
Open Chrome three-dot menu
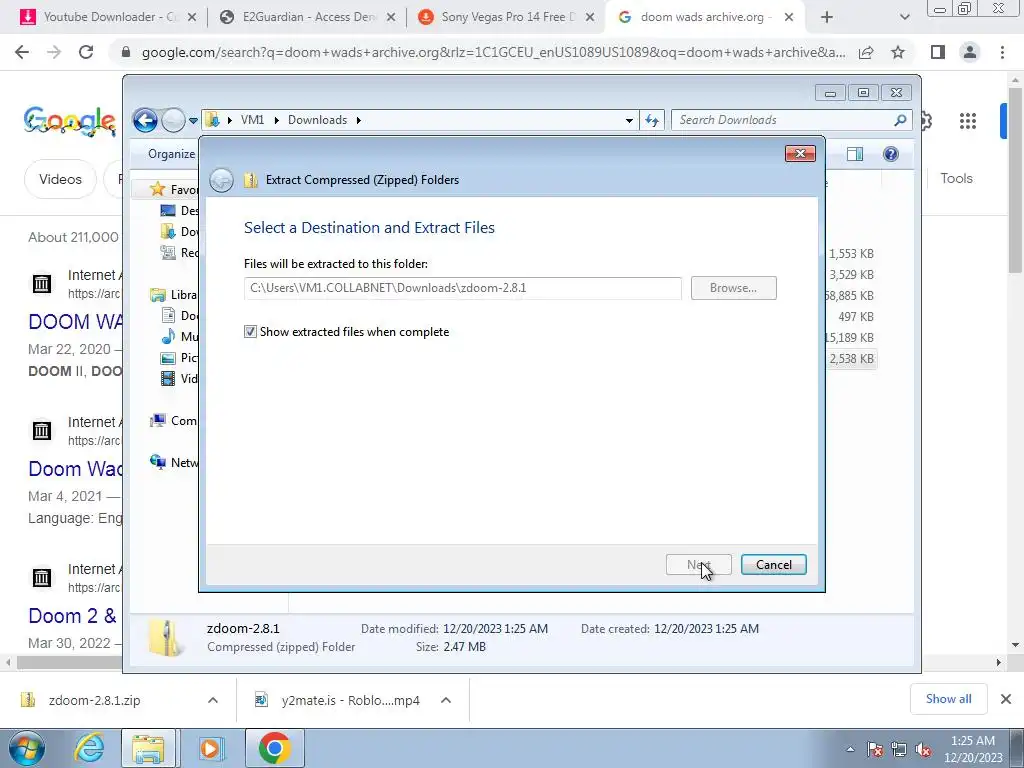tap(1002, 52)
